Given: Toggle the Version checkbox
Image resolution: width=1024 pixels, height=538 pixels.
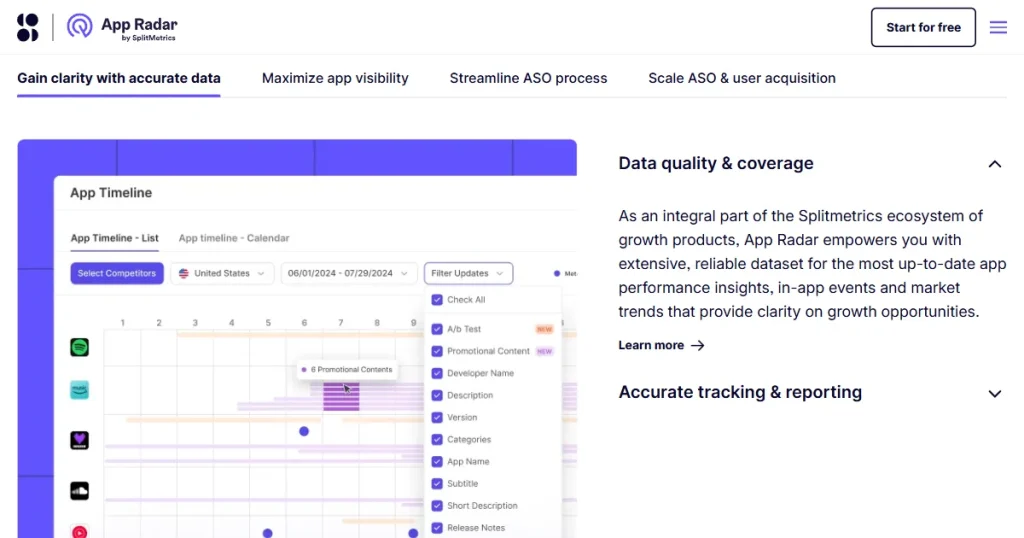Looking at the screenshot, I should pyautogui.click(x=437, y=417).
